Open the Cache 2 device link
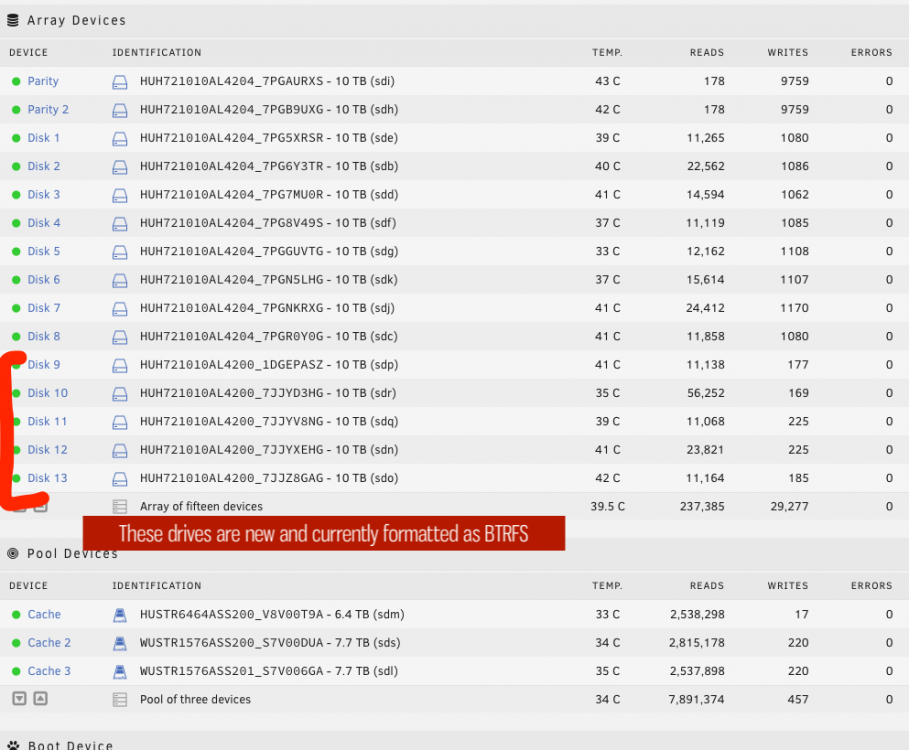Image resolution: width=909 pixels, height=750 pixels. (49, 643)
